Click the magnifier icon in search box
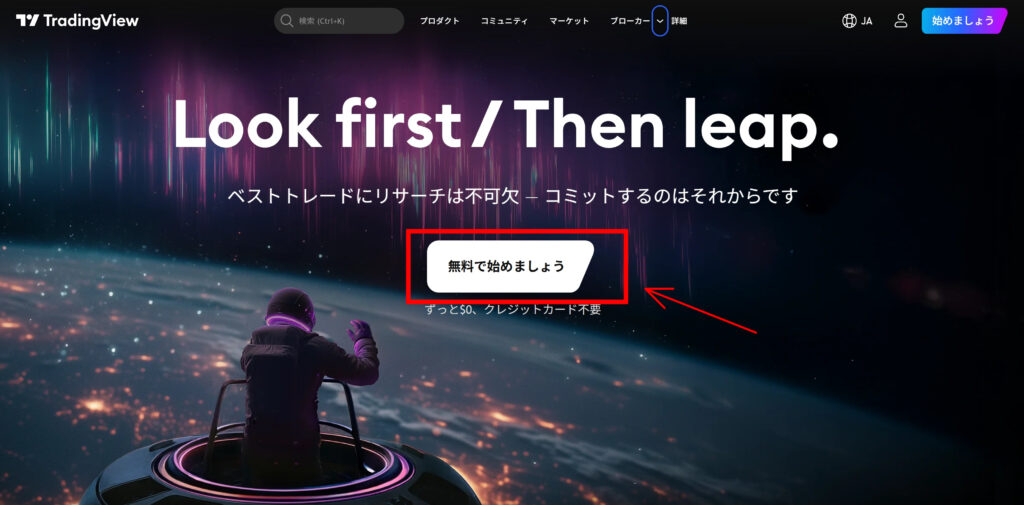 (x=286, y=21)
